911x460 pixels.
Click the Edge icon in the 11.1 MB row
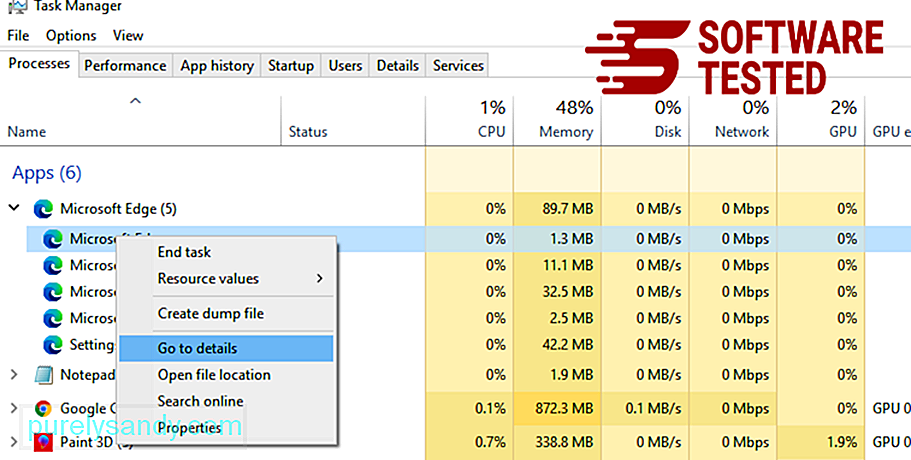(53, 265)
